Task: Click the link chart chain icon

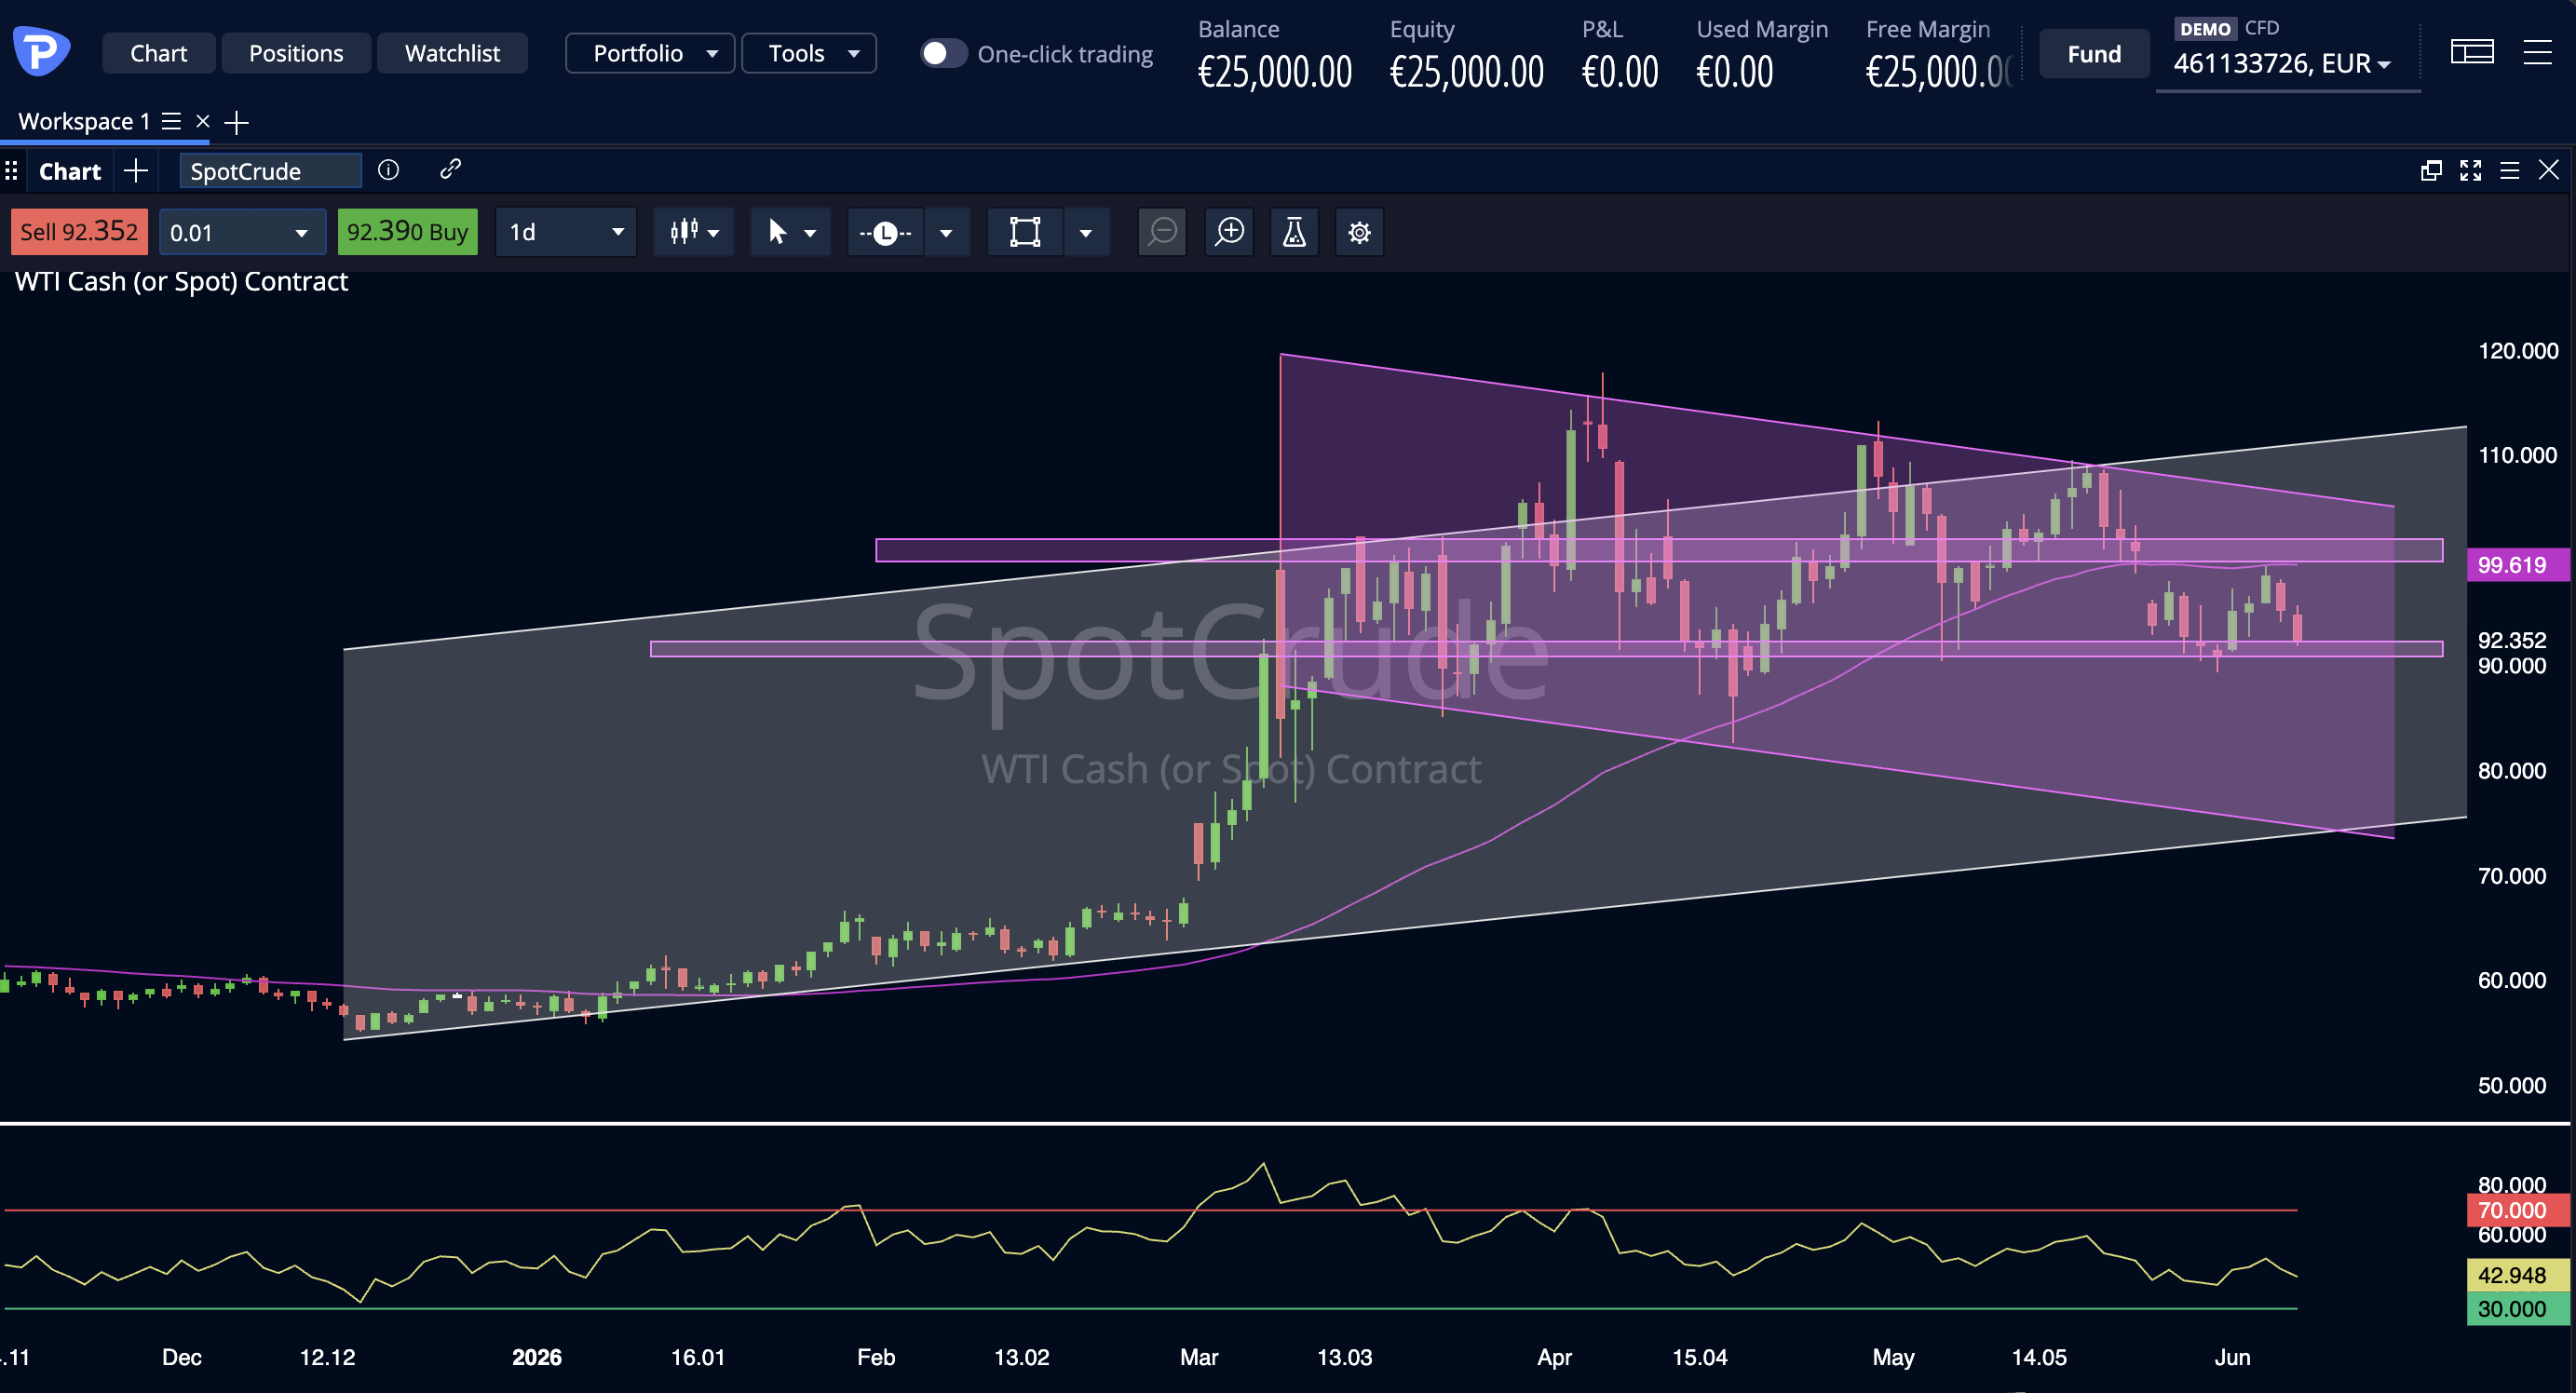Action: click(x=450, y=169)
